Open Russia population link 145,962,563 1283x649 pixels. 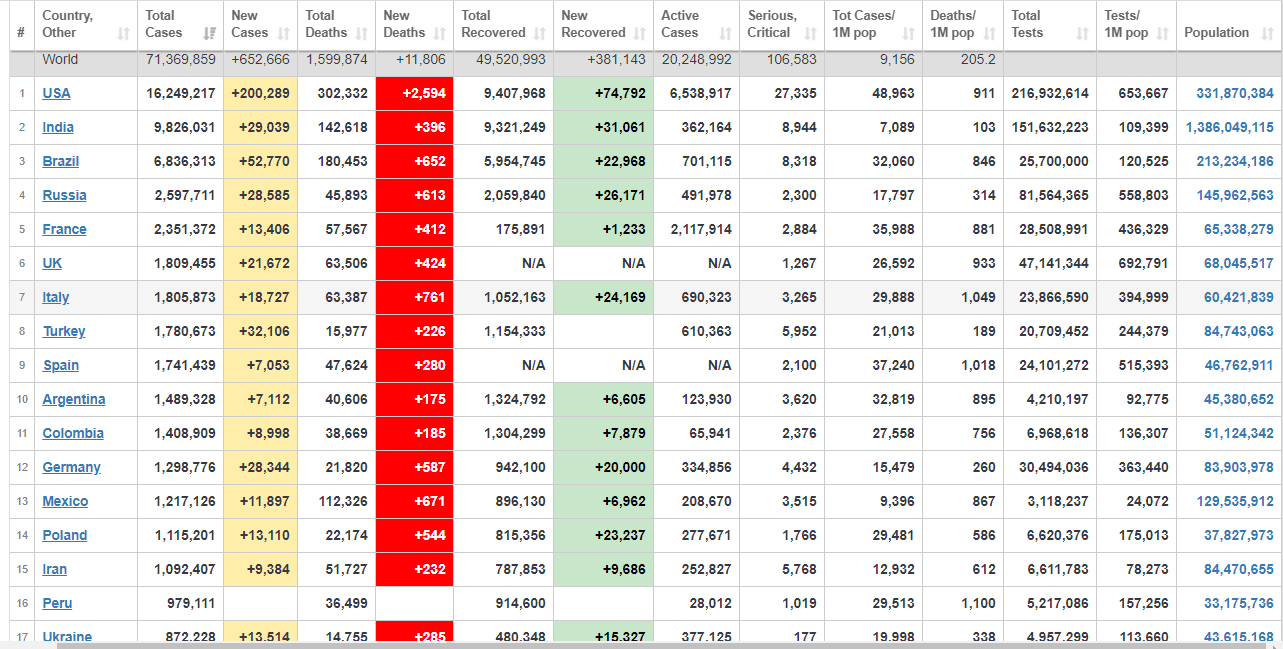tap(1235, 195)
